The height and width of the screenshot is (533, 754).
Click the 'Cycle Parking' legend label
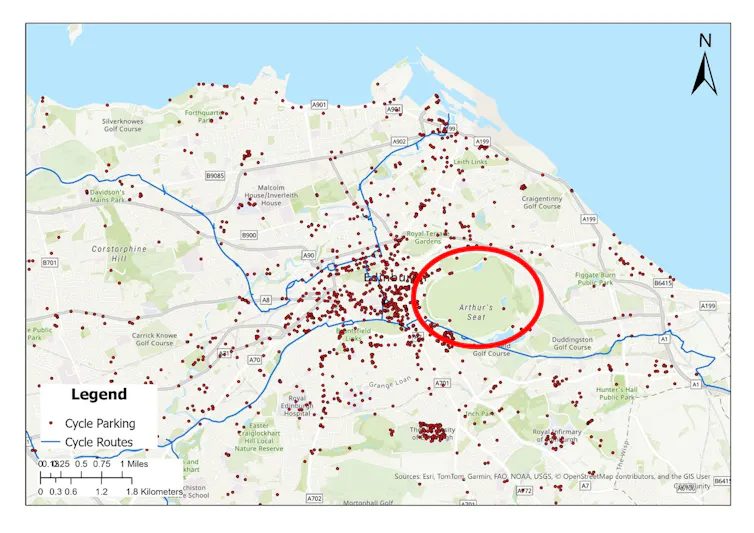(100, 424)
